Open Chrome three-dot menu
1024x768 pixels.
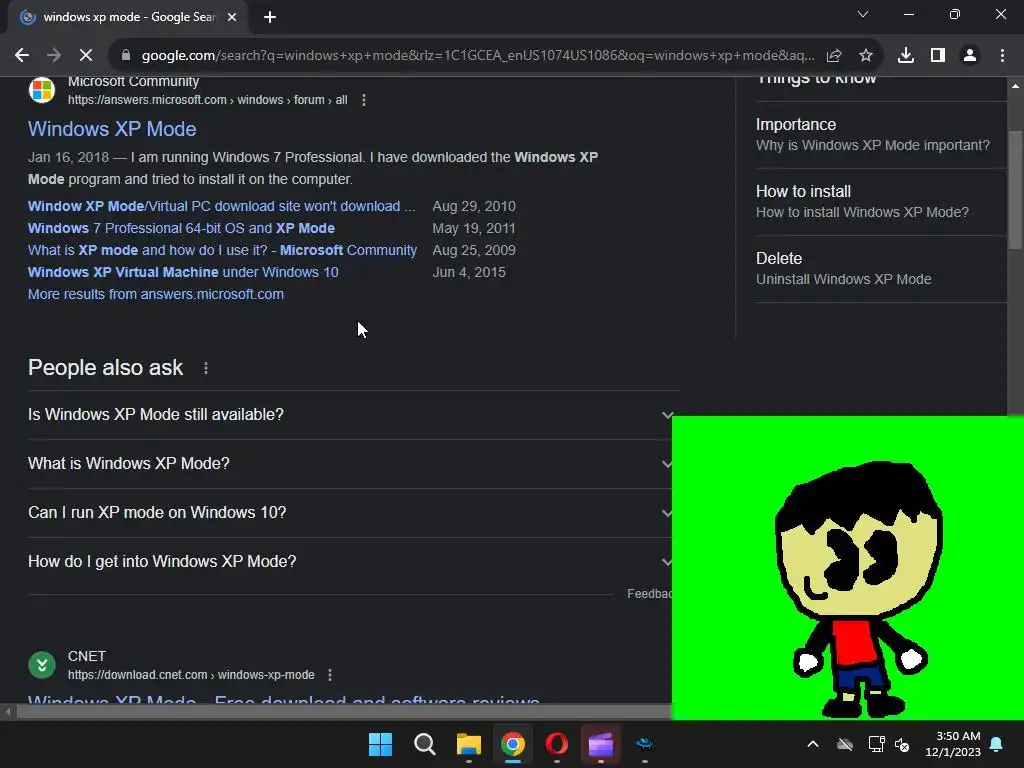(x=1002, y=56)
